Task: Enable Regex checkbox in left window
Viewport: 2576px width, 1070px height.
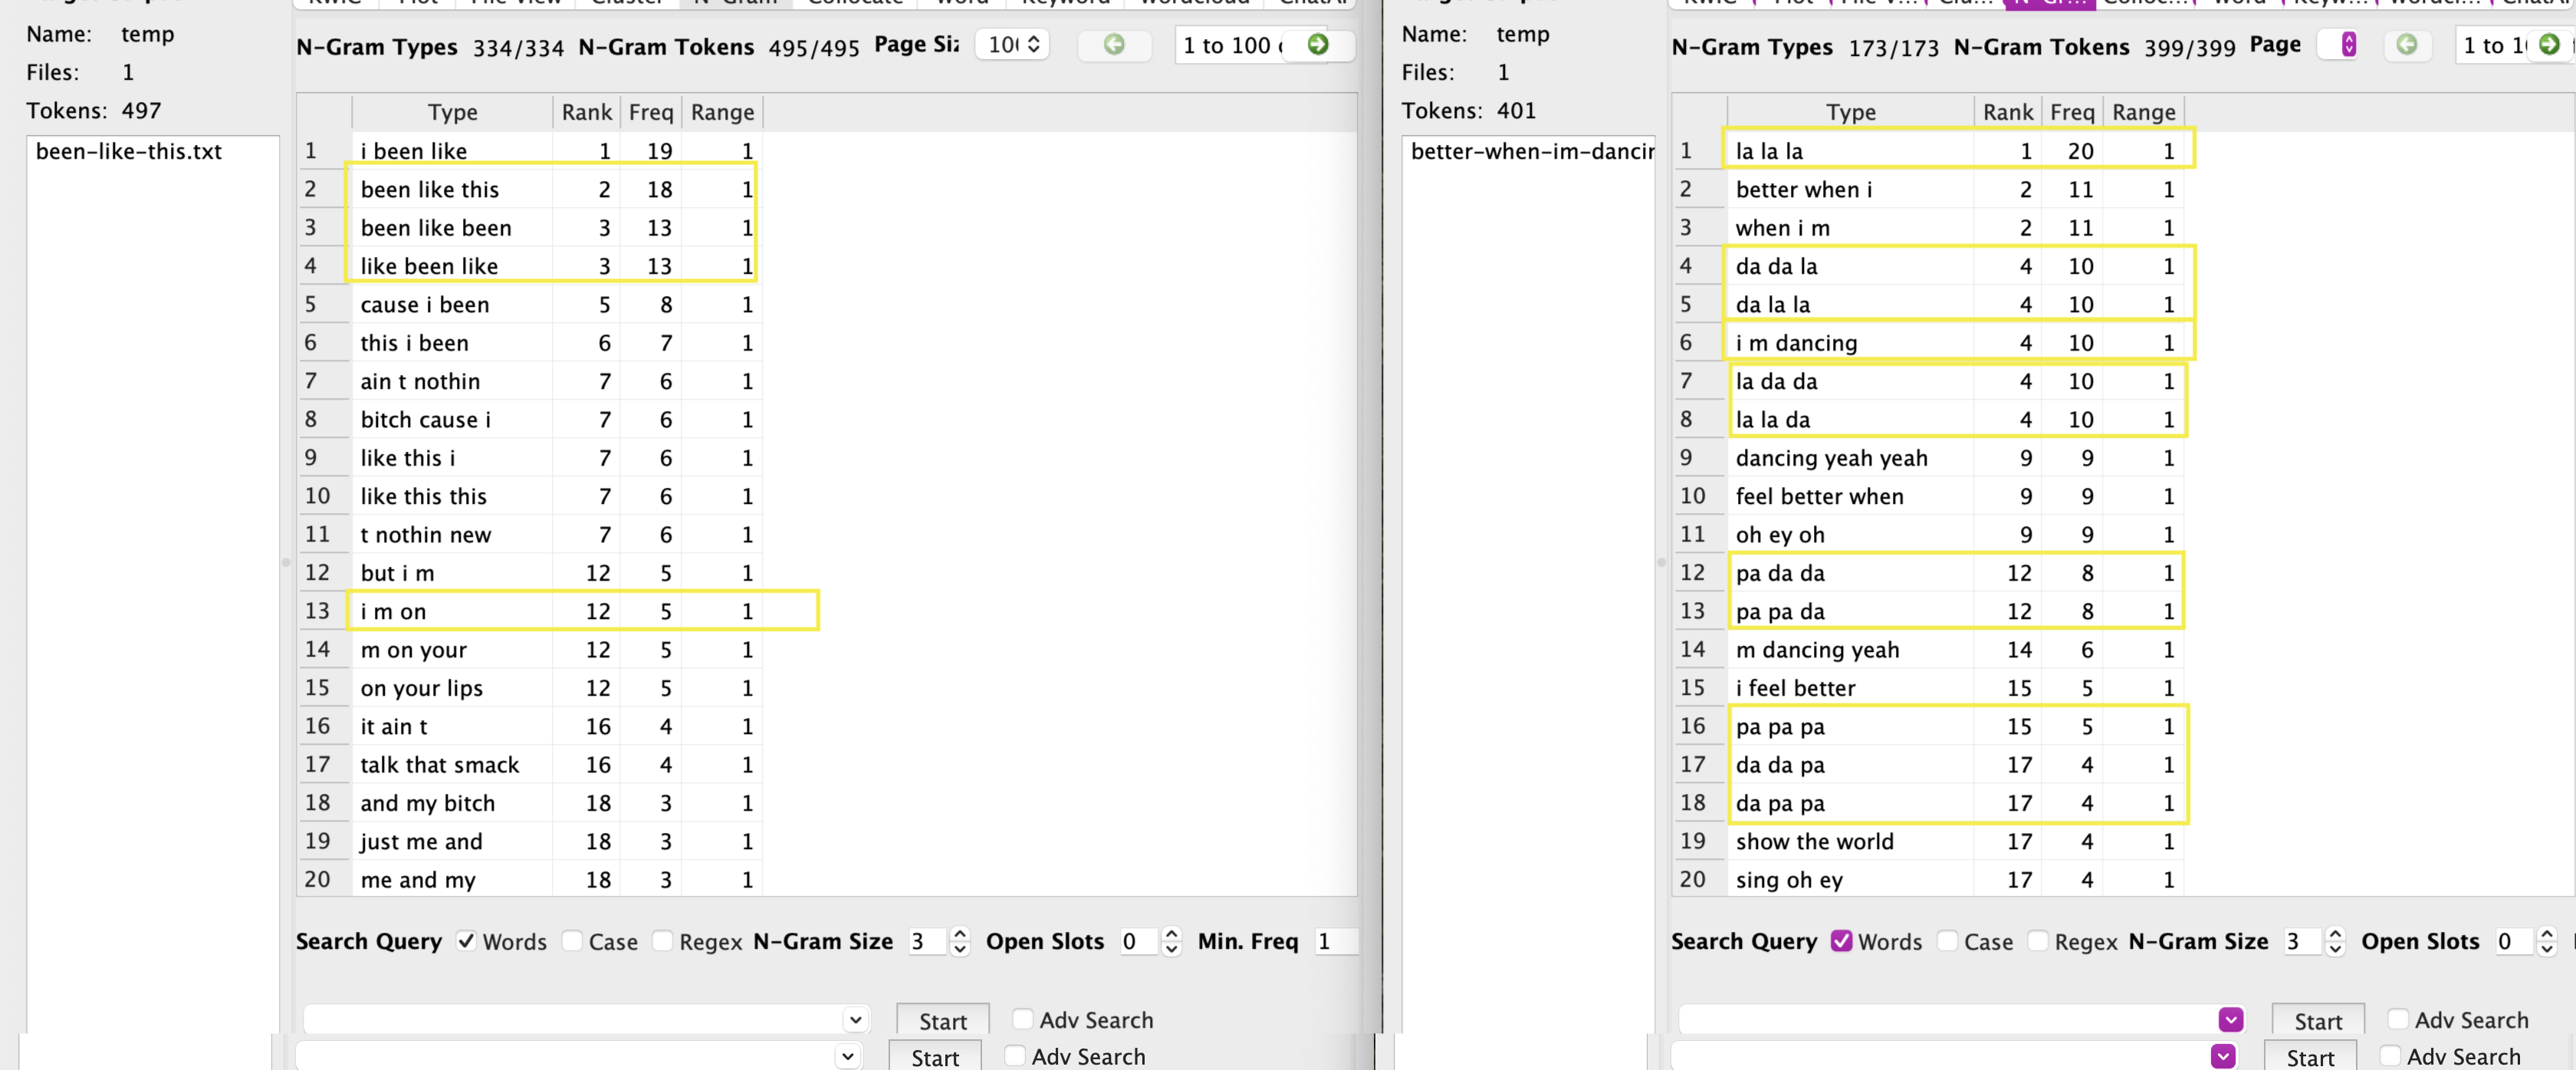Action: [662, 941]
